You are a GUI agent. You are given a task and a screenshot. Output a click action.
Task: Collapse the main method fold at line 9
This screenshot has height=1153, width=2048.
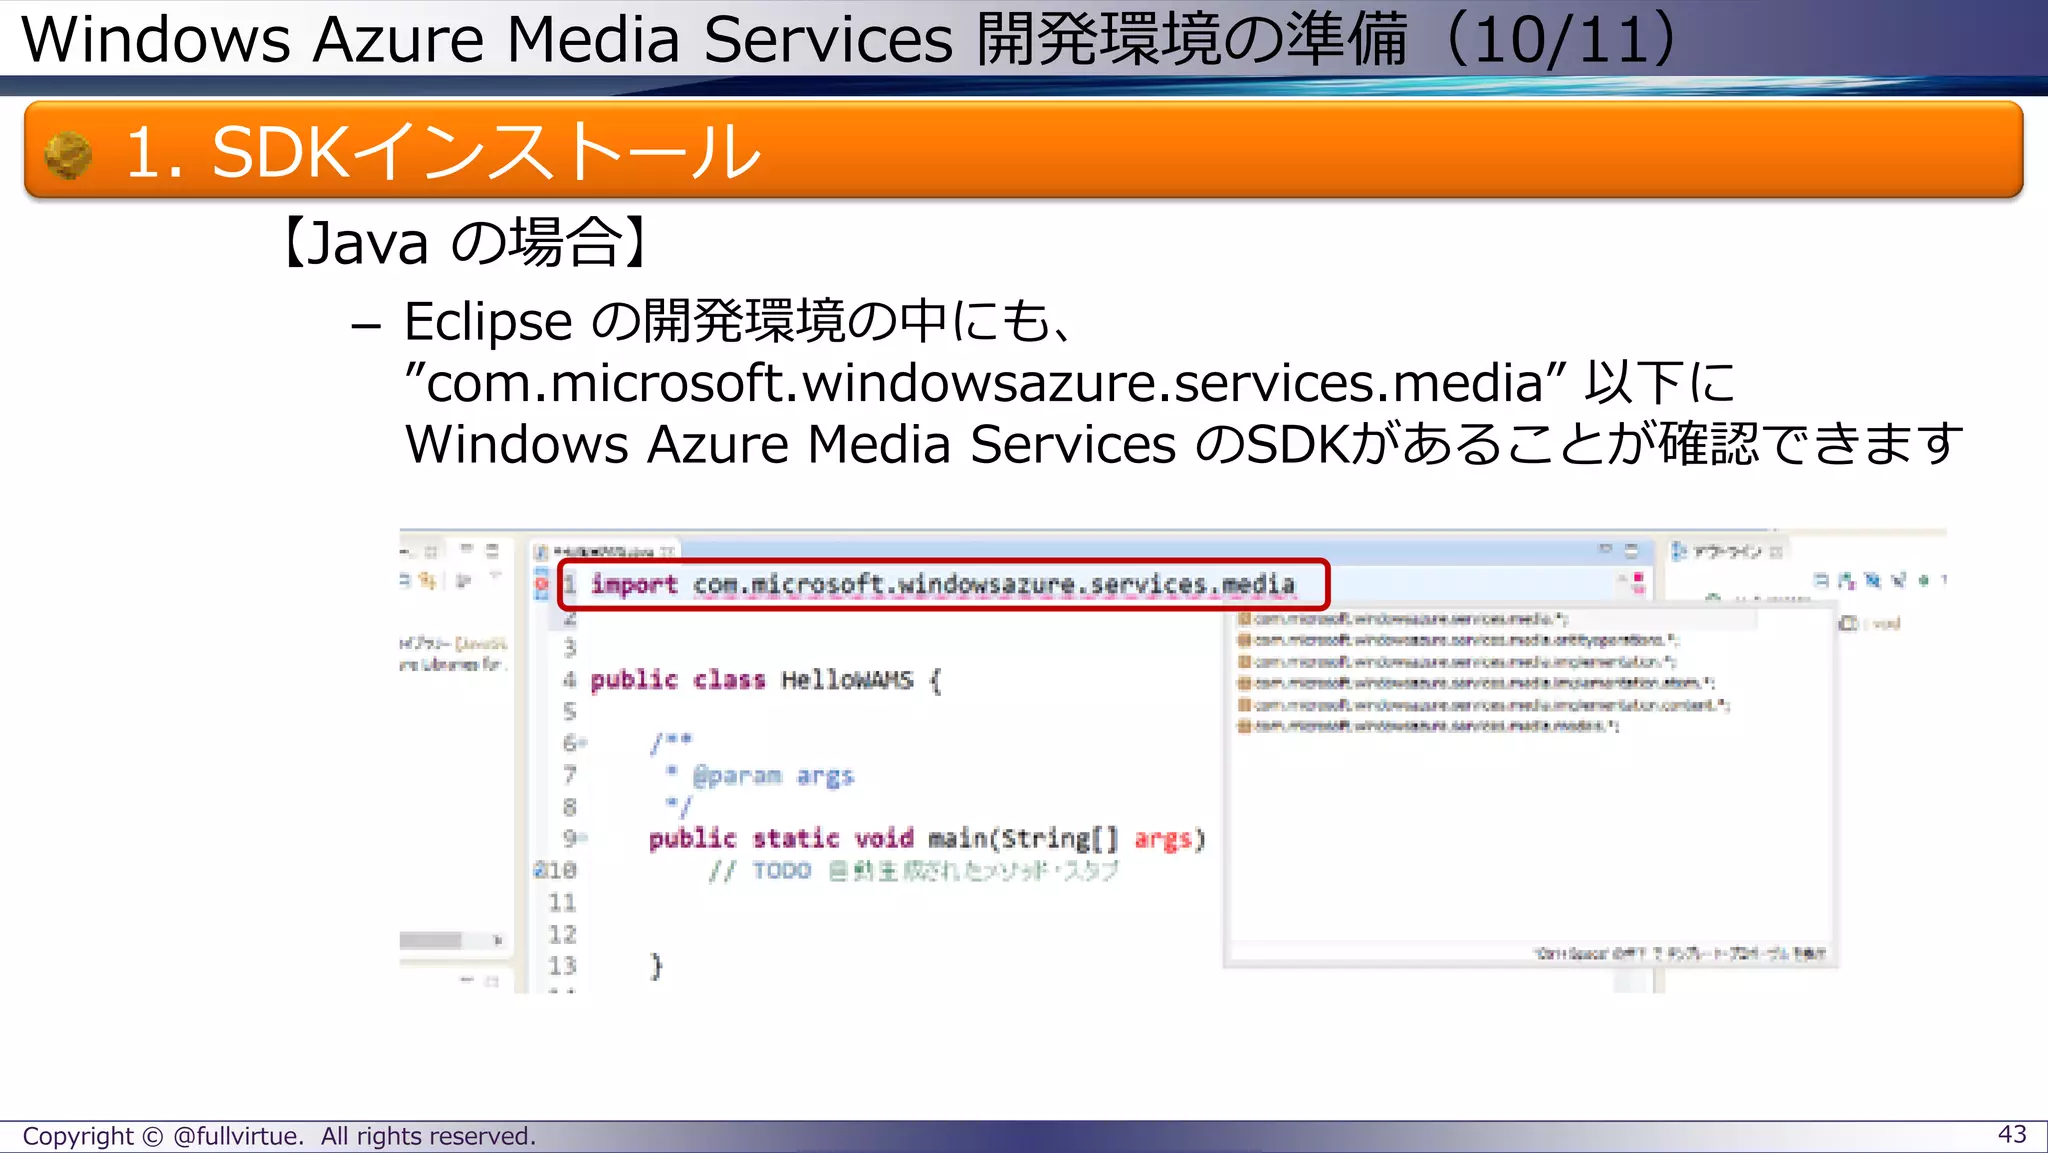tap(584, 838)
